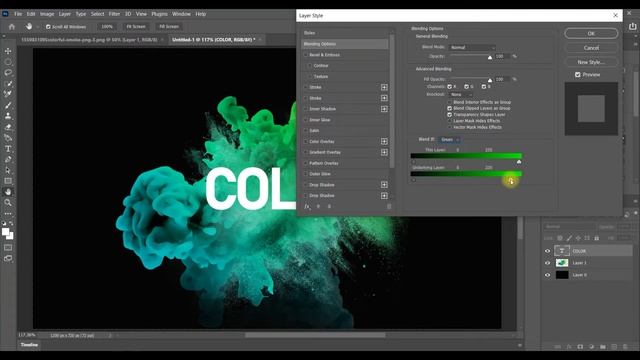Enable Layer Mask Hides Effects

click(449, 121)
